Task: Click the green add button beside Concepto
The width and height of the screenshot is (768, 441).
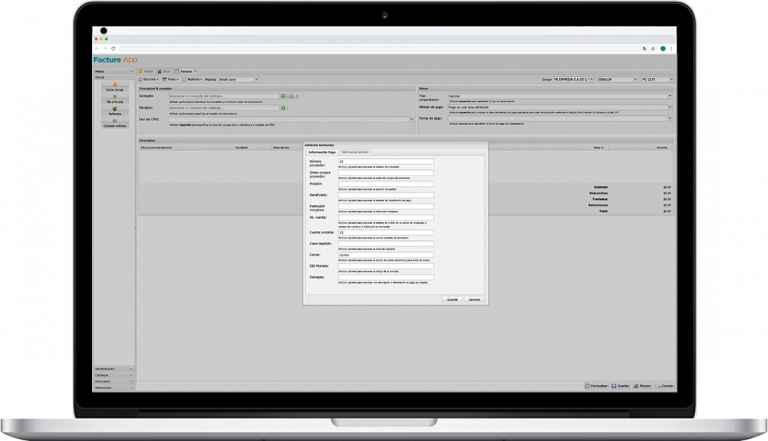Action: [x=284, y=96]
